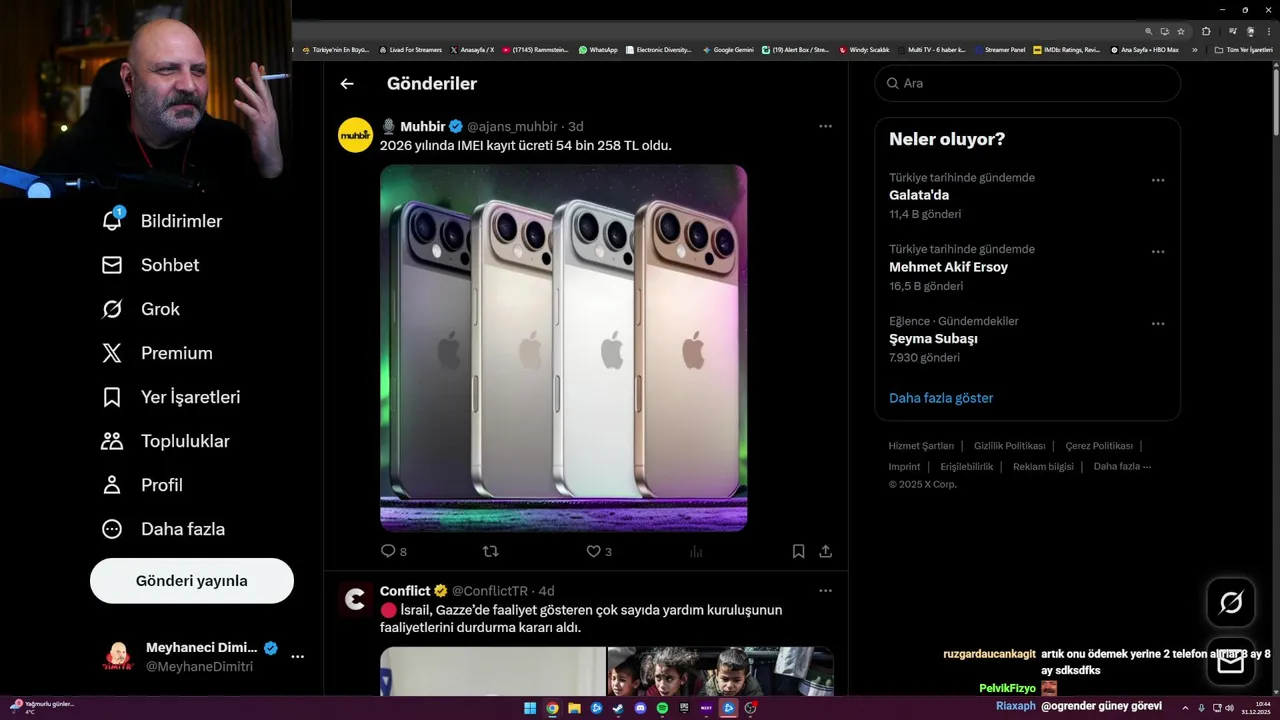The width and height of the screenshot is (1280, 720).
Task: Open options for Mehmet Akif Ersoy trend
Action: (x=1158, y=252)
